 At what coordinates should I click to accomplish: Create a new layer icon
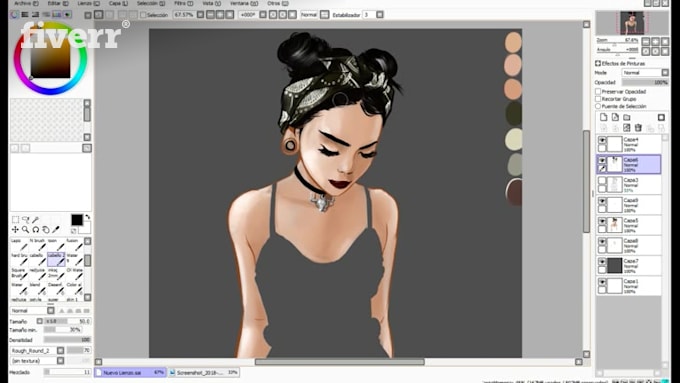click(x=604, y=117)
